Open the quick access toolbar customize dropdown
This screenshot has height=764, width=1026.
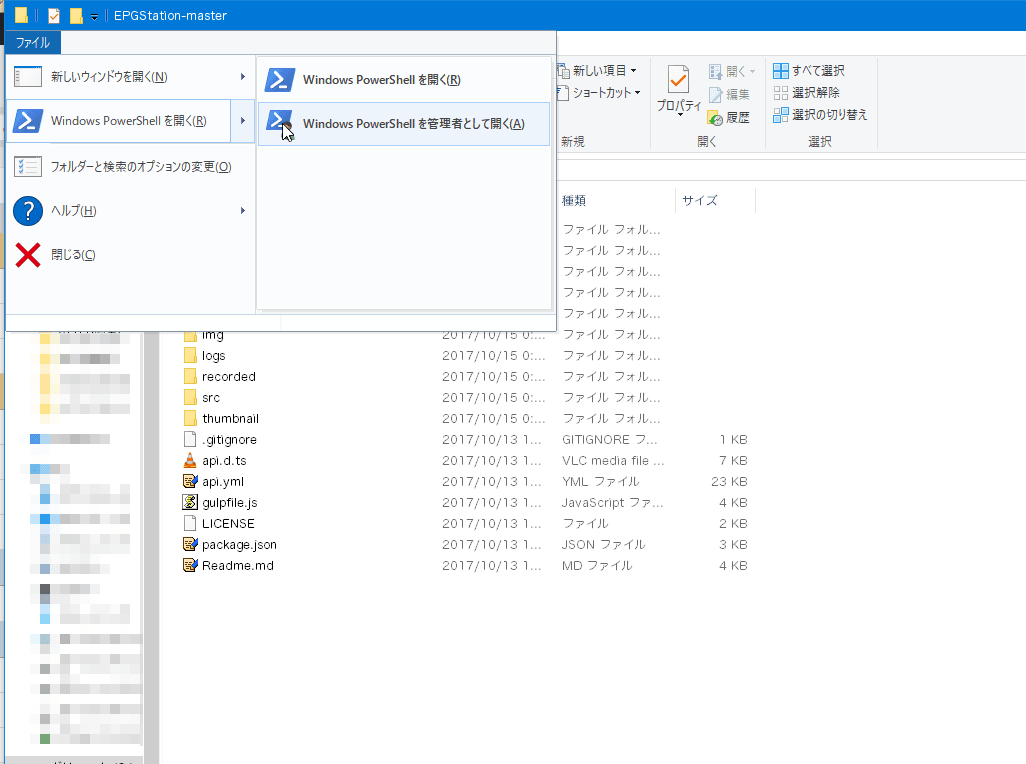point(94,16)
